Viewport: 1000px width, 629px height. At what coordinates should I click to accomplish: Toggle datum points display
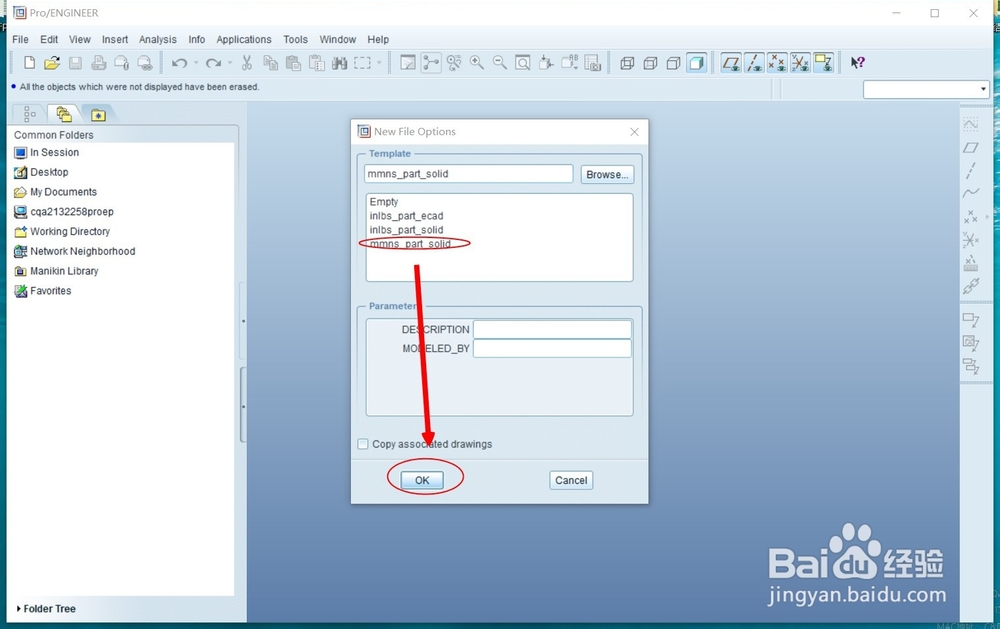[777, 63]
